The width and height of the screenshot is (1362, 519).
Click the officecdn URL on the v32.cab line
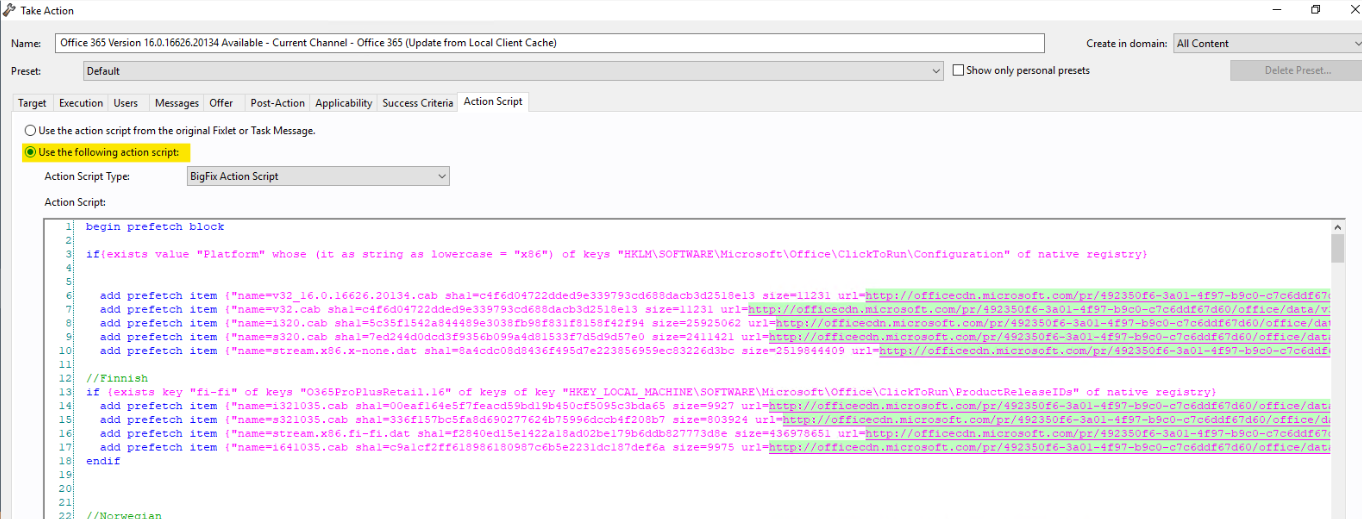pyautogui.click(x=1039, y=310)
